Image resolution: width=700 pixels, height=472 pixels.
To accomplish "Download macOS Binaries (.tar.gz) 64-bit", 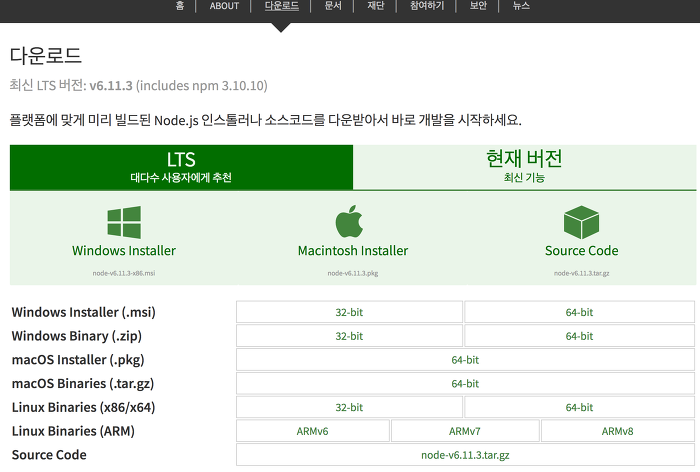I will click(465, 383).
